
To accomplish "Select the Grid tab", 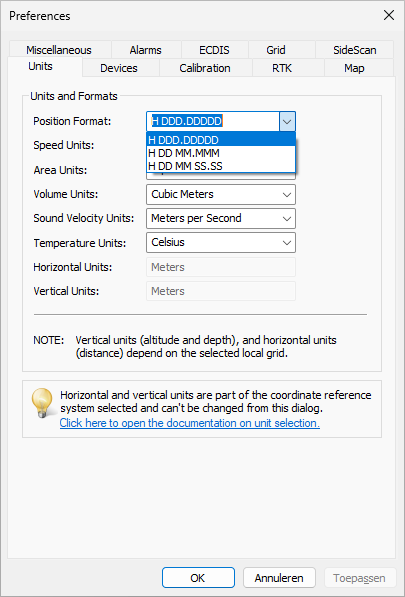I will point(276,50).
